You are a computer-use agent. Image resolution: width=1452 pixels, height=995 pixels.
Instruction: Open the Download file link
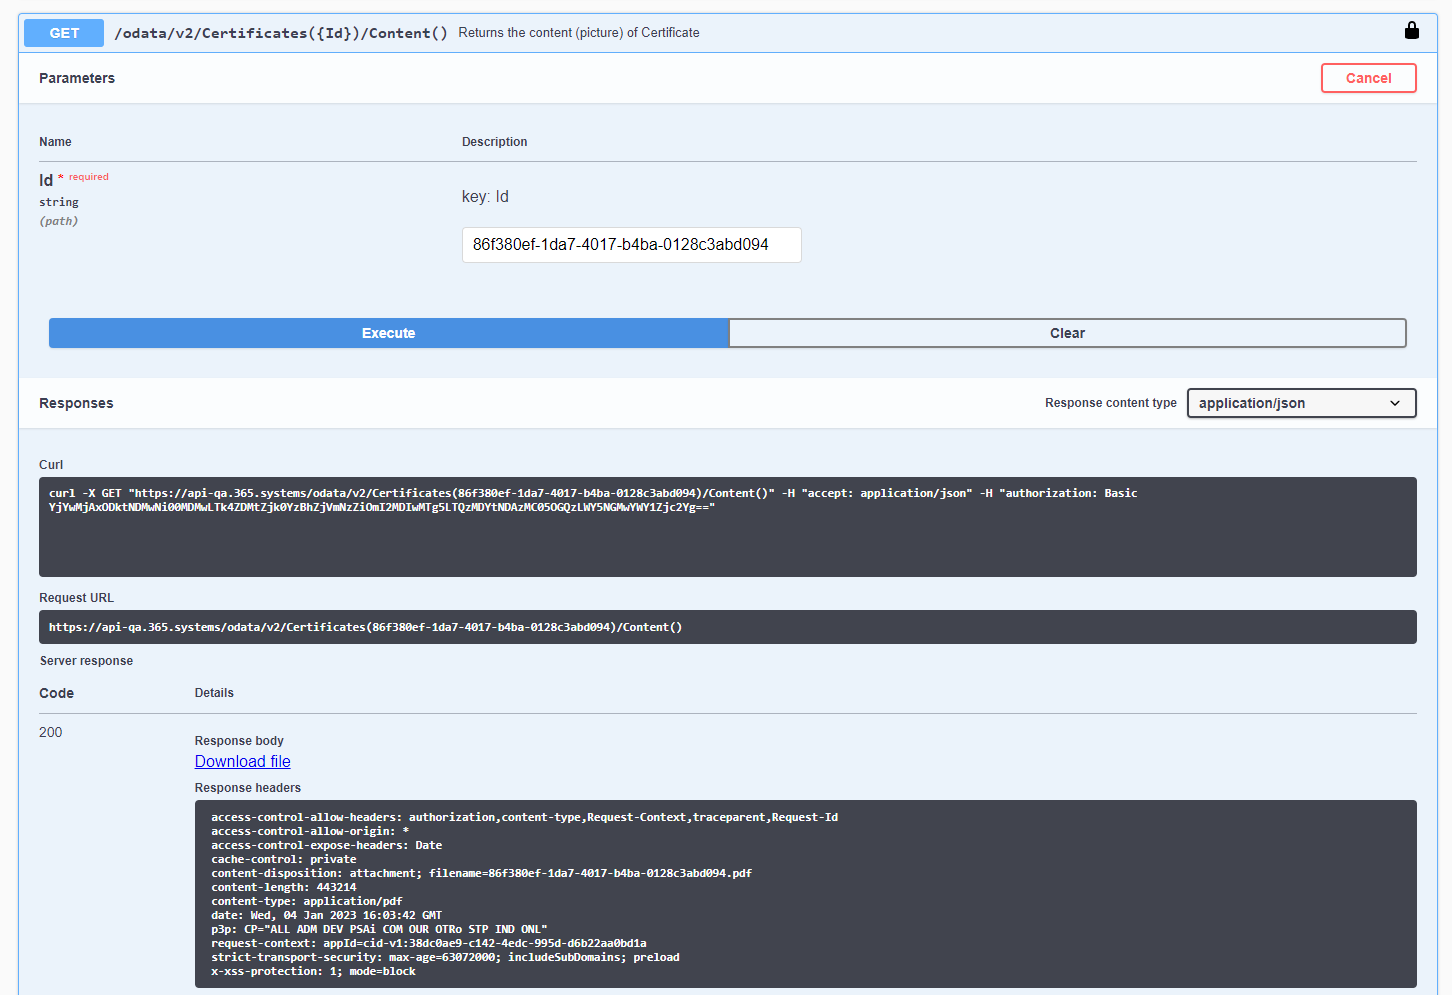(242, 762)
